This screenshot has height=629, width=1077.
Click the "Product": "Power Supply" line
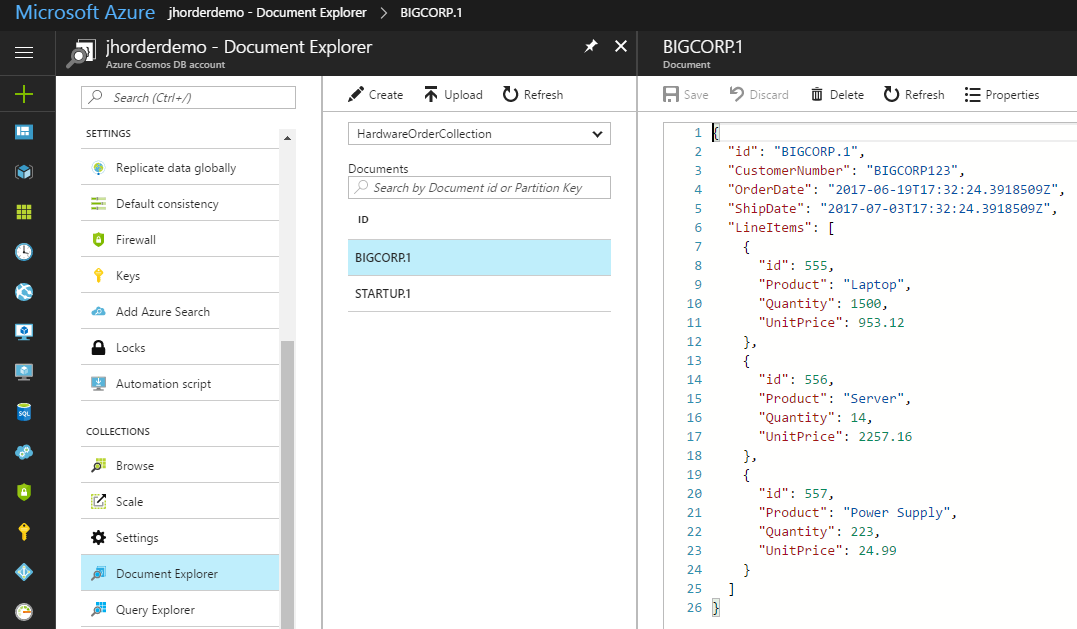857,512
